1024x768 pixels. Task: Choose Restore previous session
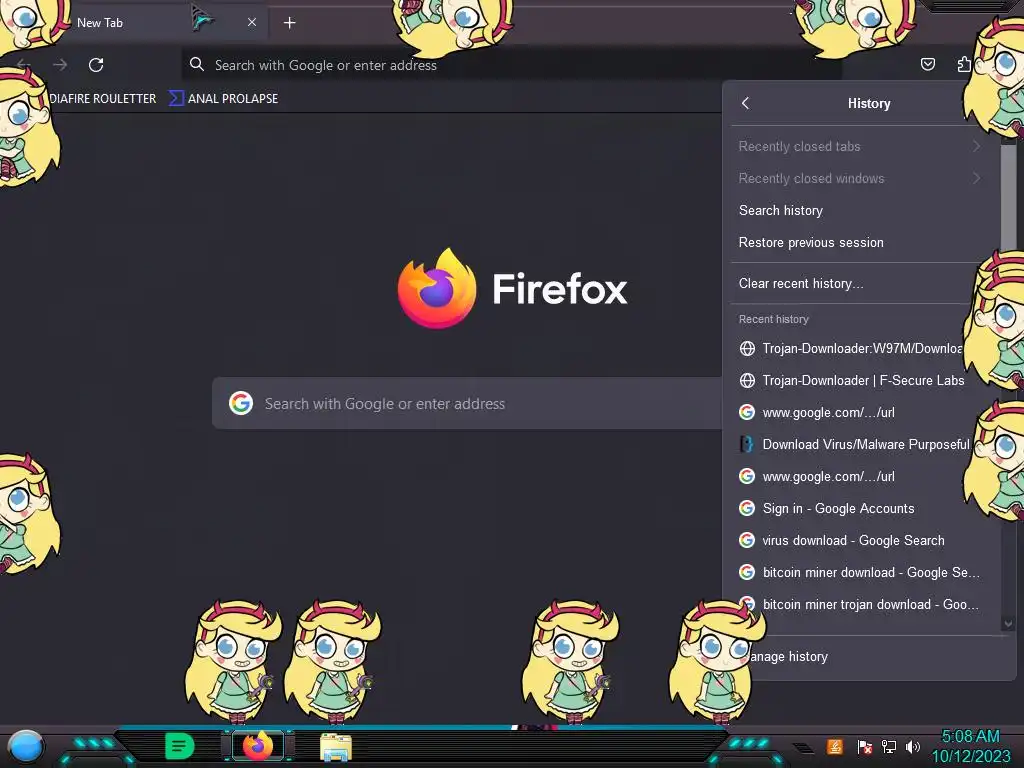coord(859,242)
